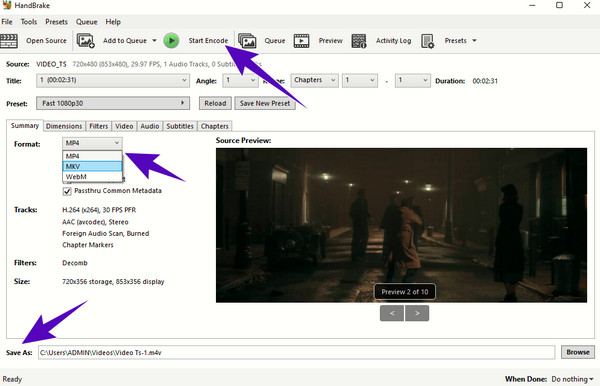Click the Save New Preset button
This screenshot has height=386, width=600.
click(x=265, y=103)
